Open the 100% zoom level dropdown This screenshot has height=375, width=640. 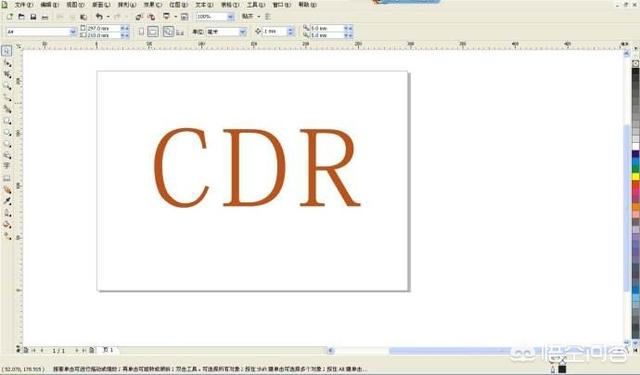tap(231, 17)
